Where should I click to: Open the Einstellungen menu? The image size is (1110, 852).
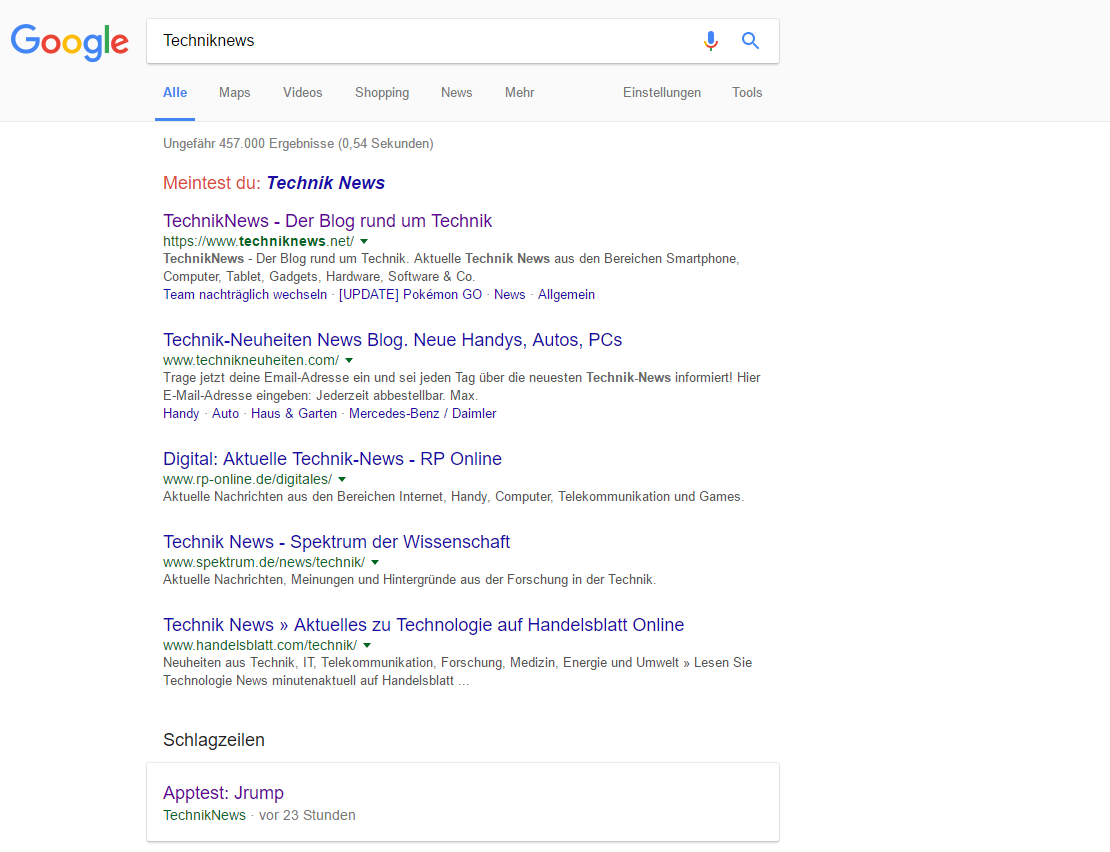[x=662, y=93]
